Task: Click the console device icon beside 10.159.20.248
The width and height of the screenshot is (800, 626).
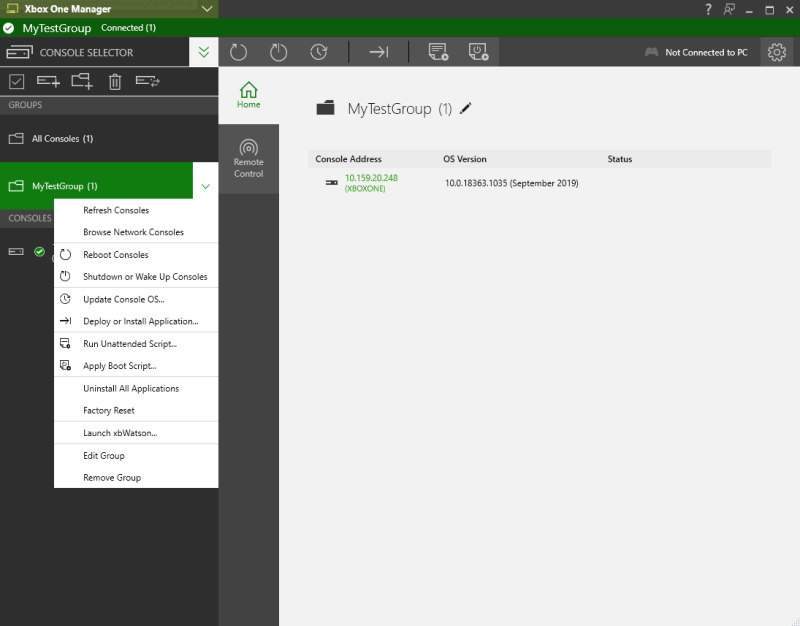Action: click(x=332, y=183)
